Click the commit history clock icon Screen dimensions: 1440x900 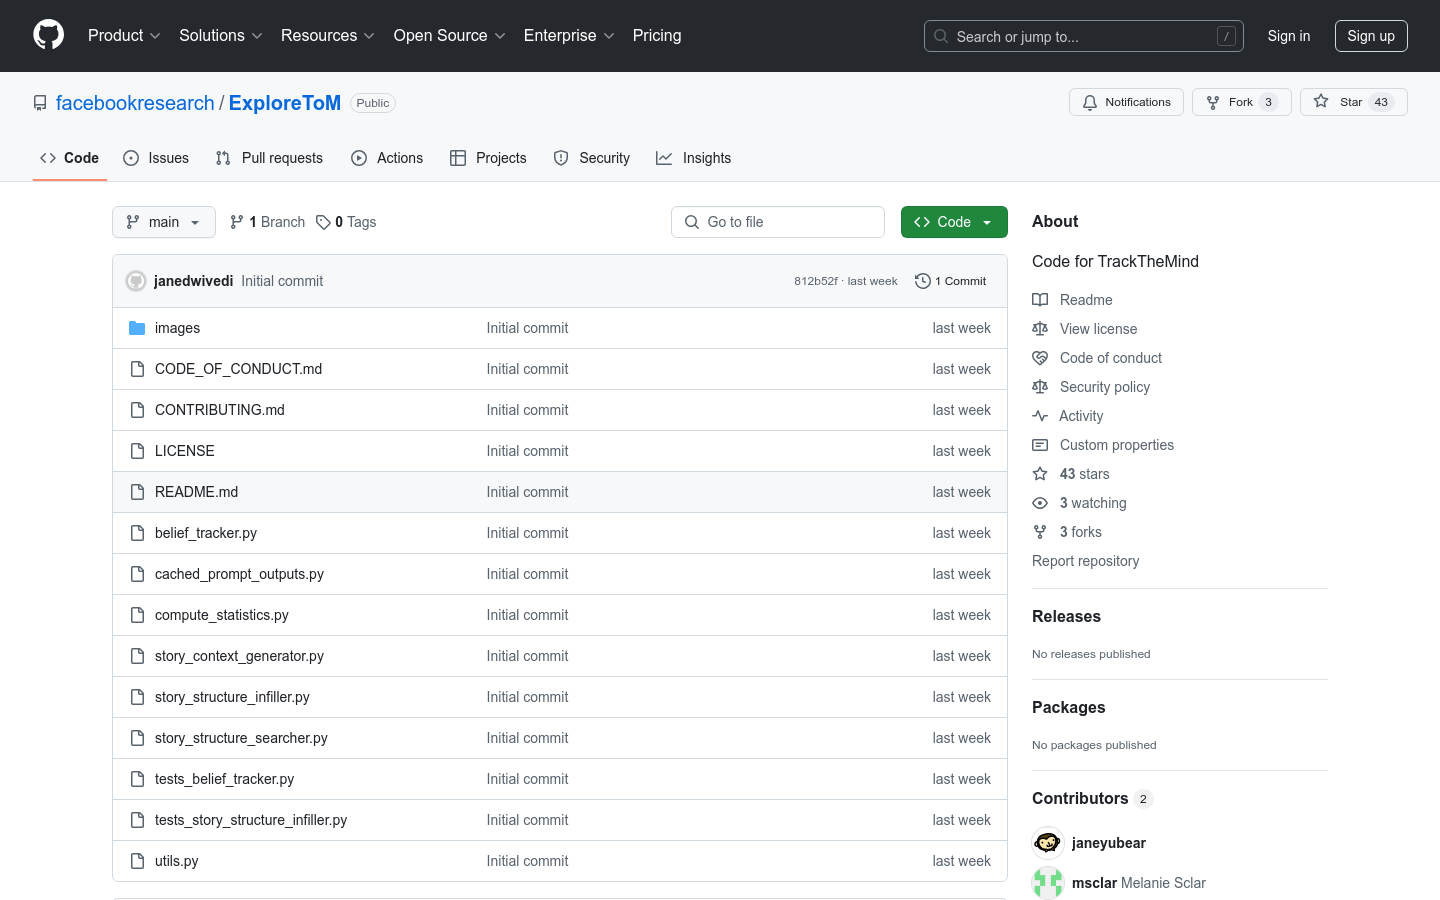[923, 281]
